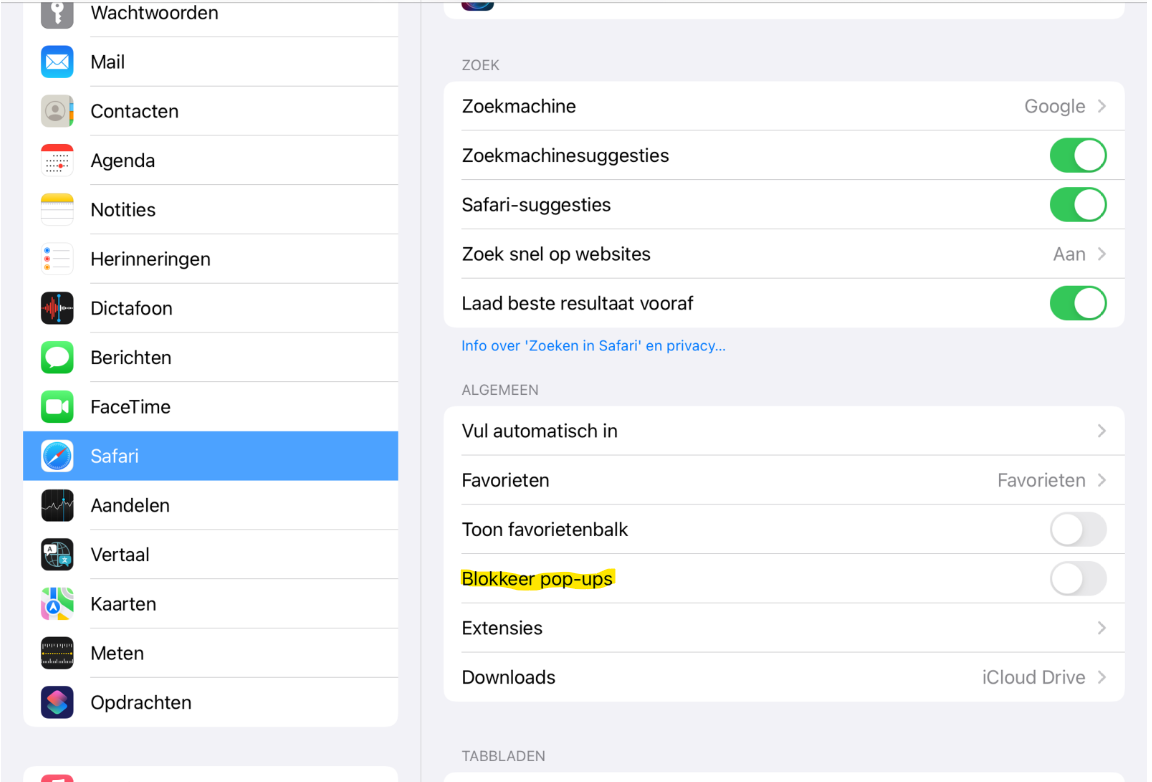Open Zoek snel op websites setting

[x=784, y=254]
